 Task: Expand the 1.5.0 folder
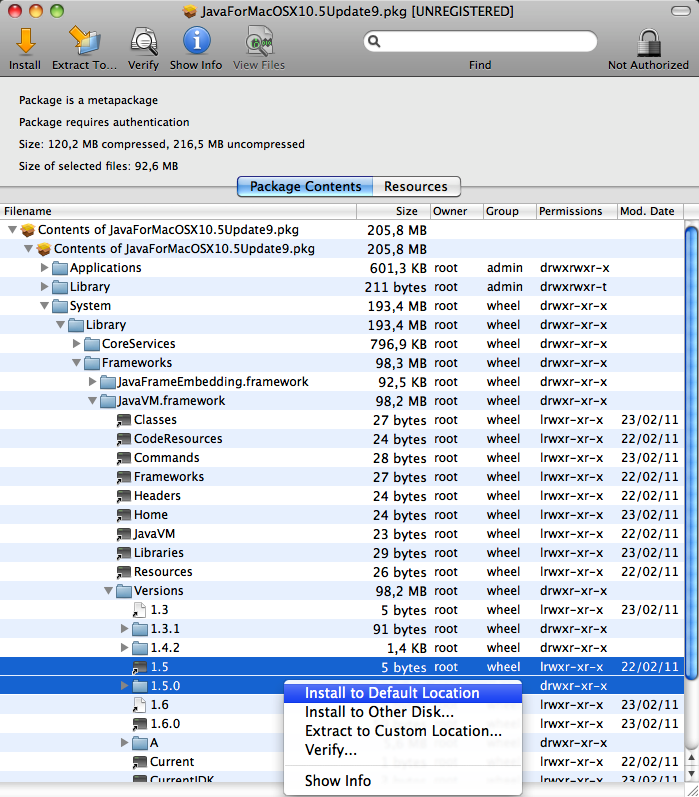[x=125, y=686]
